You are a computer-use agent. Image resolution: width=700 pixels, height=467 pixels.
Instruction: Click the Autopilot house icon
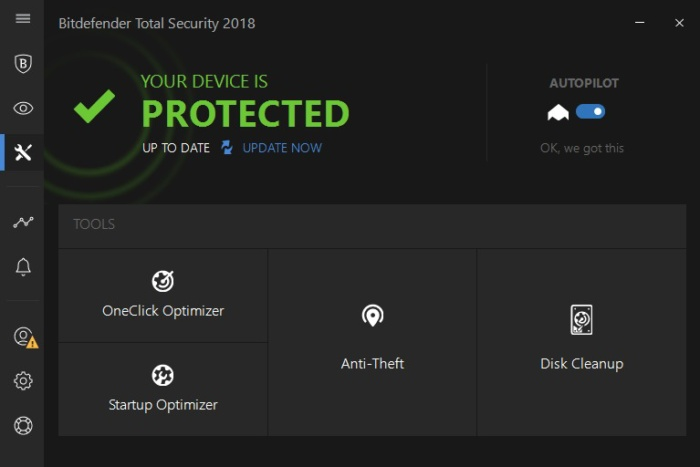557,113
